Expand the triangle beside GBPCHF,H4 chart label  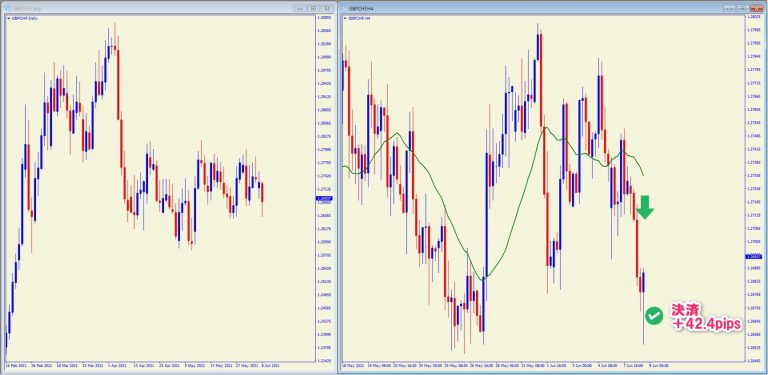pos(345,18)
